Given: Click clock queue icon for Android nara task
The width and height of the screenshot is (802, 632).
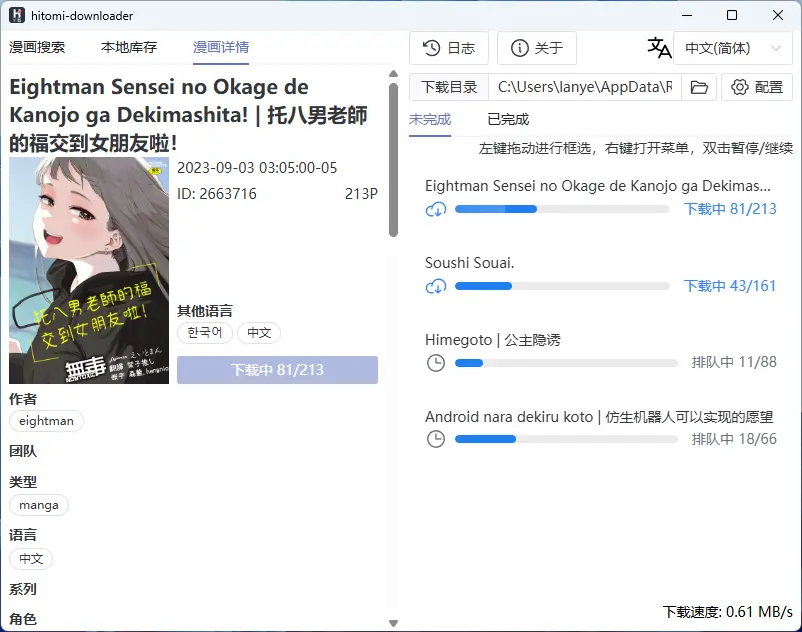Looking at the screenshot, I should [436, 439].
